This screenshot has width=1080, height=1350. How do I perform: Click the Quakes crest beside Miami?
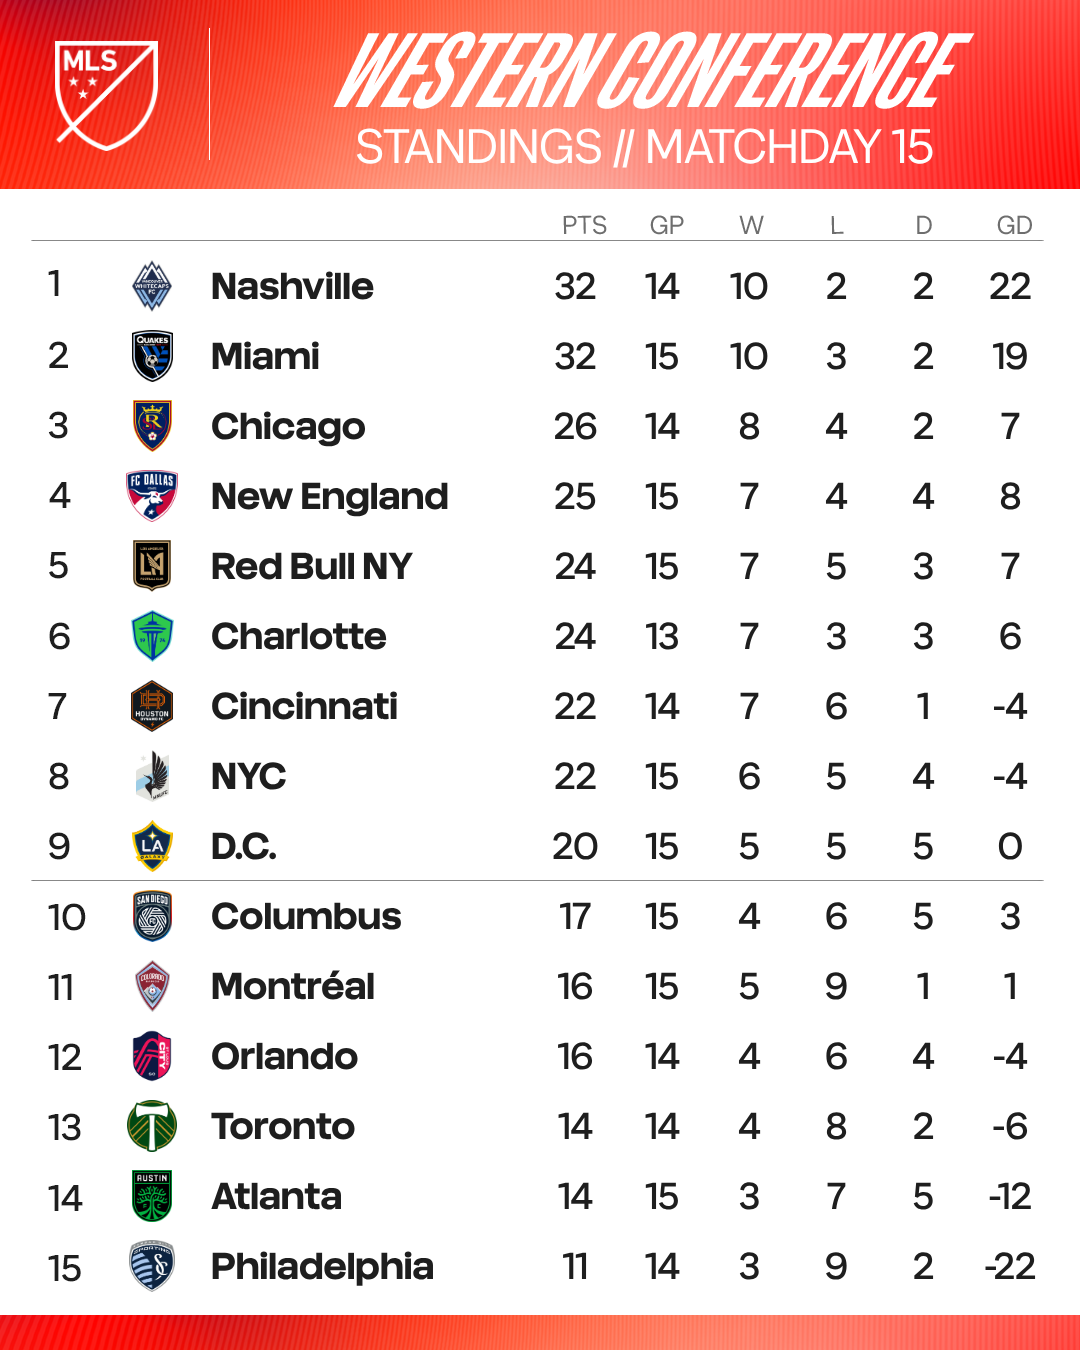153,356
